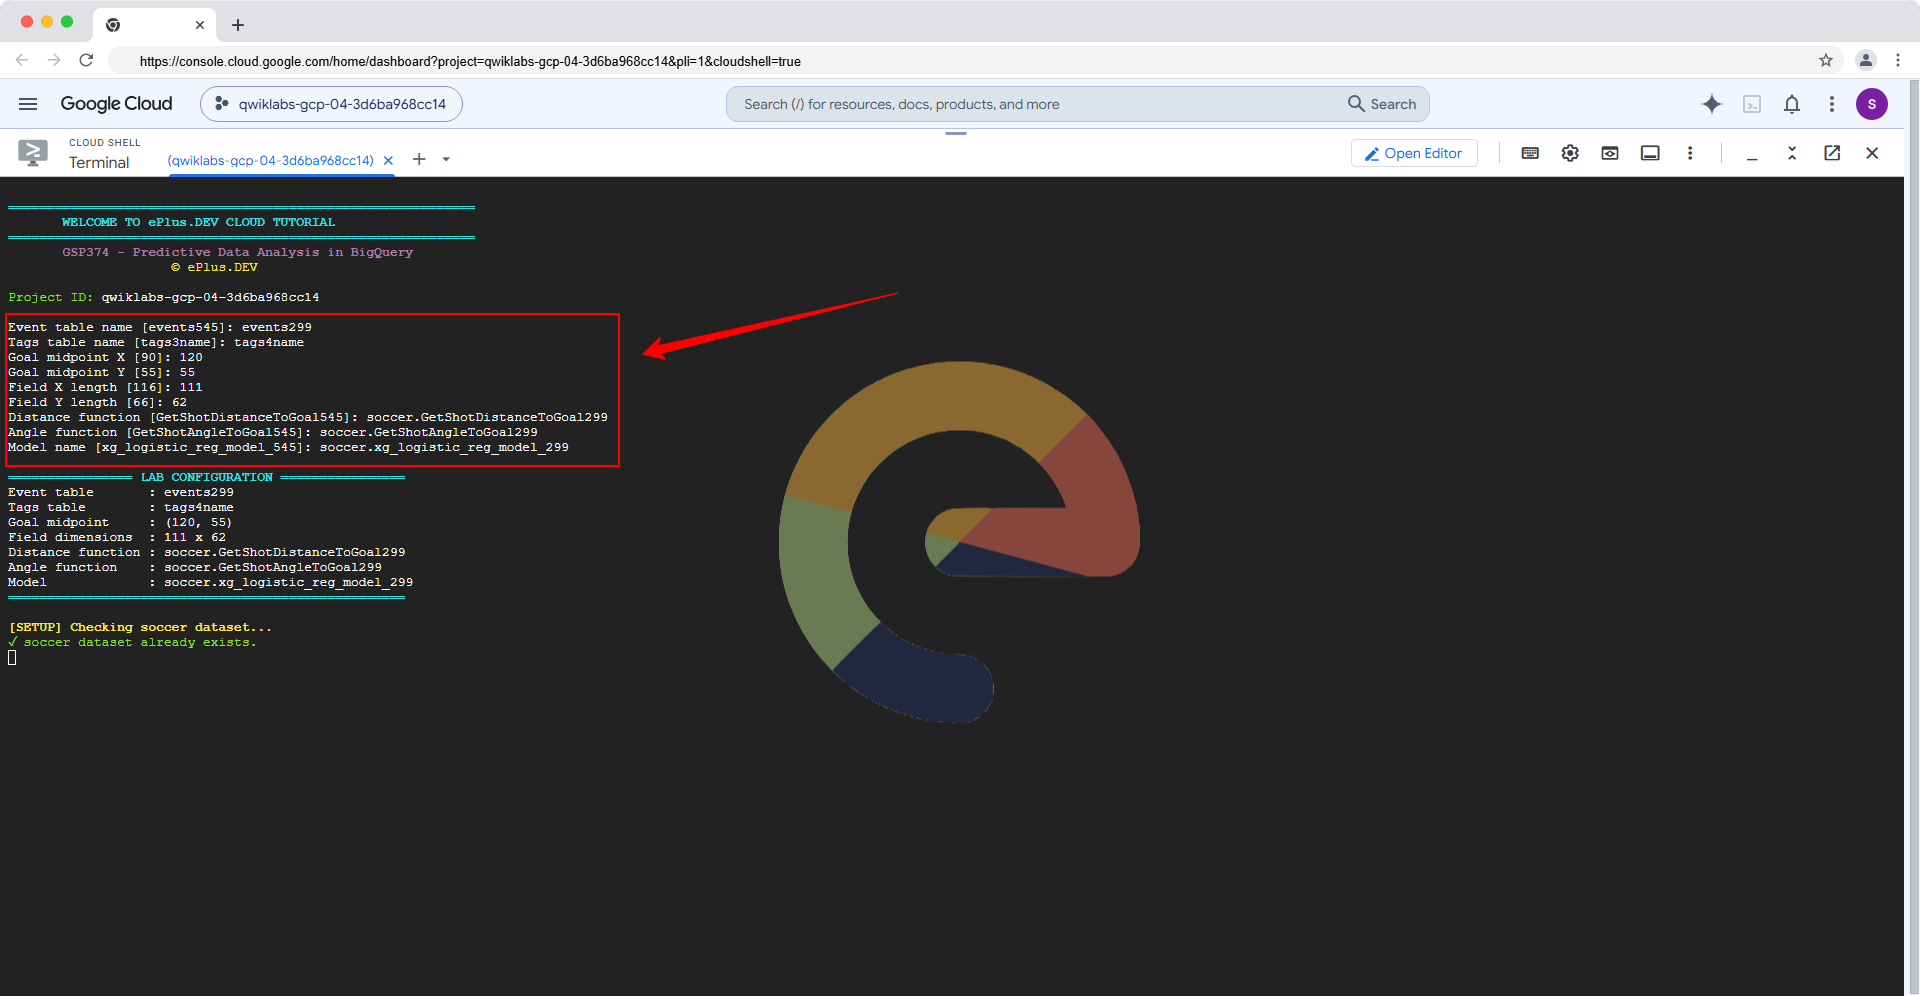
Task: Toggle the on-screen keyboard icon
Action: [1530, 153]
